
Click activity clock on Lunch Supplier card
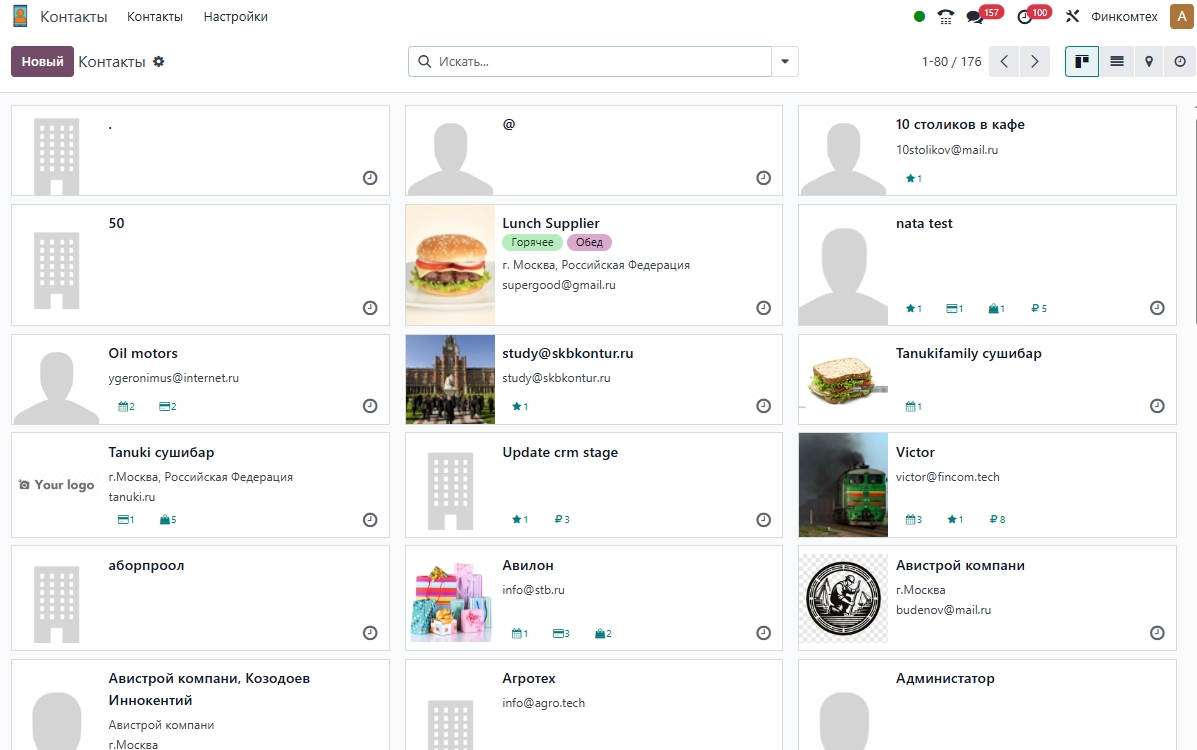[763, 308]
